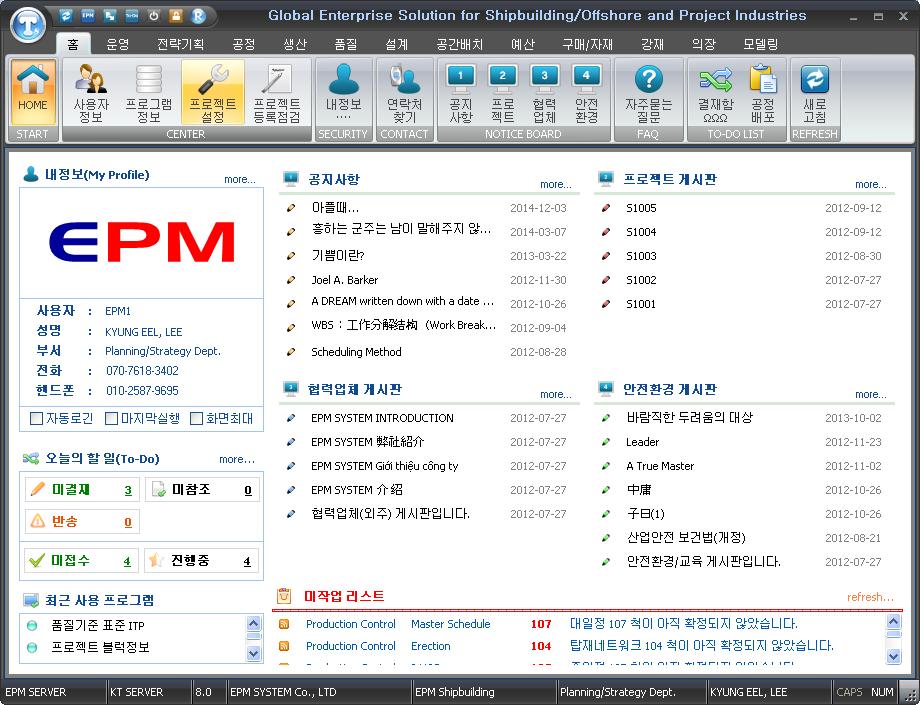Enable 자동로긴 checkbox
Image resolution: width=920 pixels, height=705 pixels.
pyautogui.click(x=36, y=418)
